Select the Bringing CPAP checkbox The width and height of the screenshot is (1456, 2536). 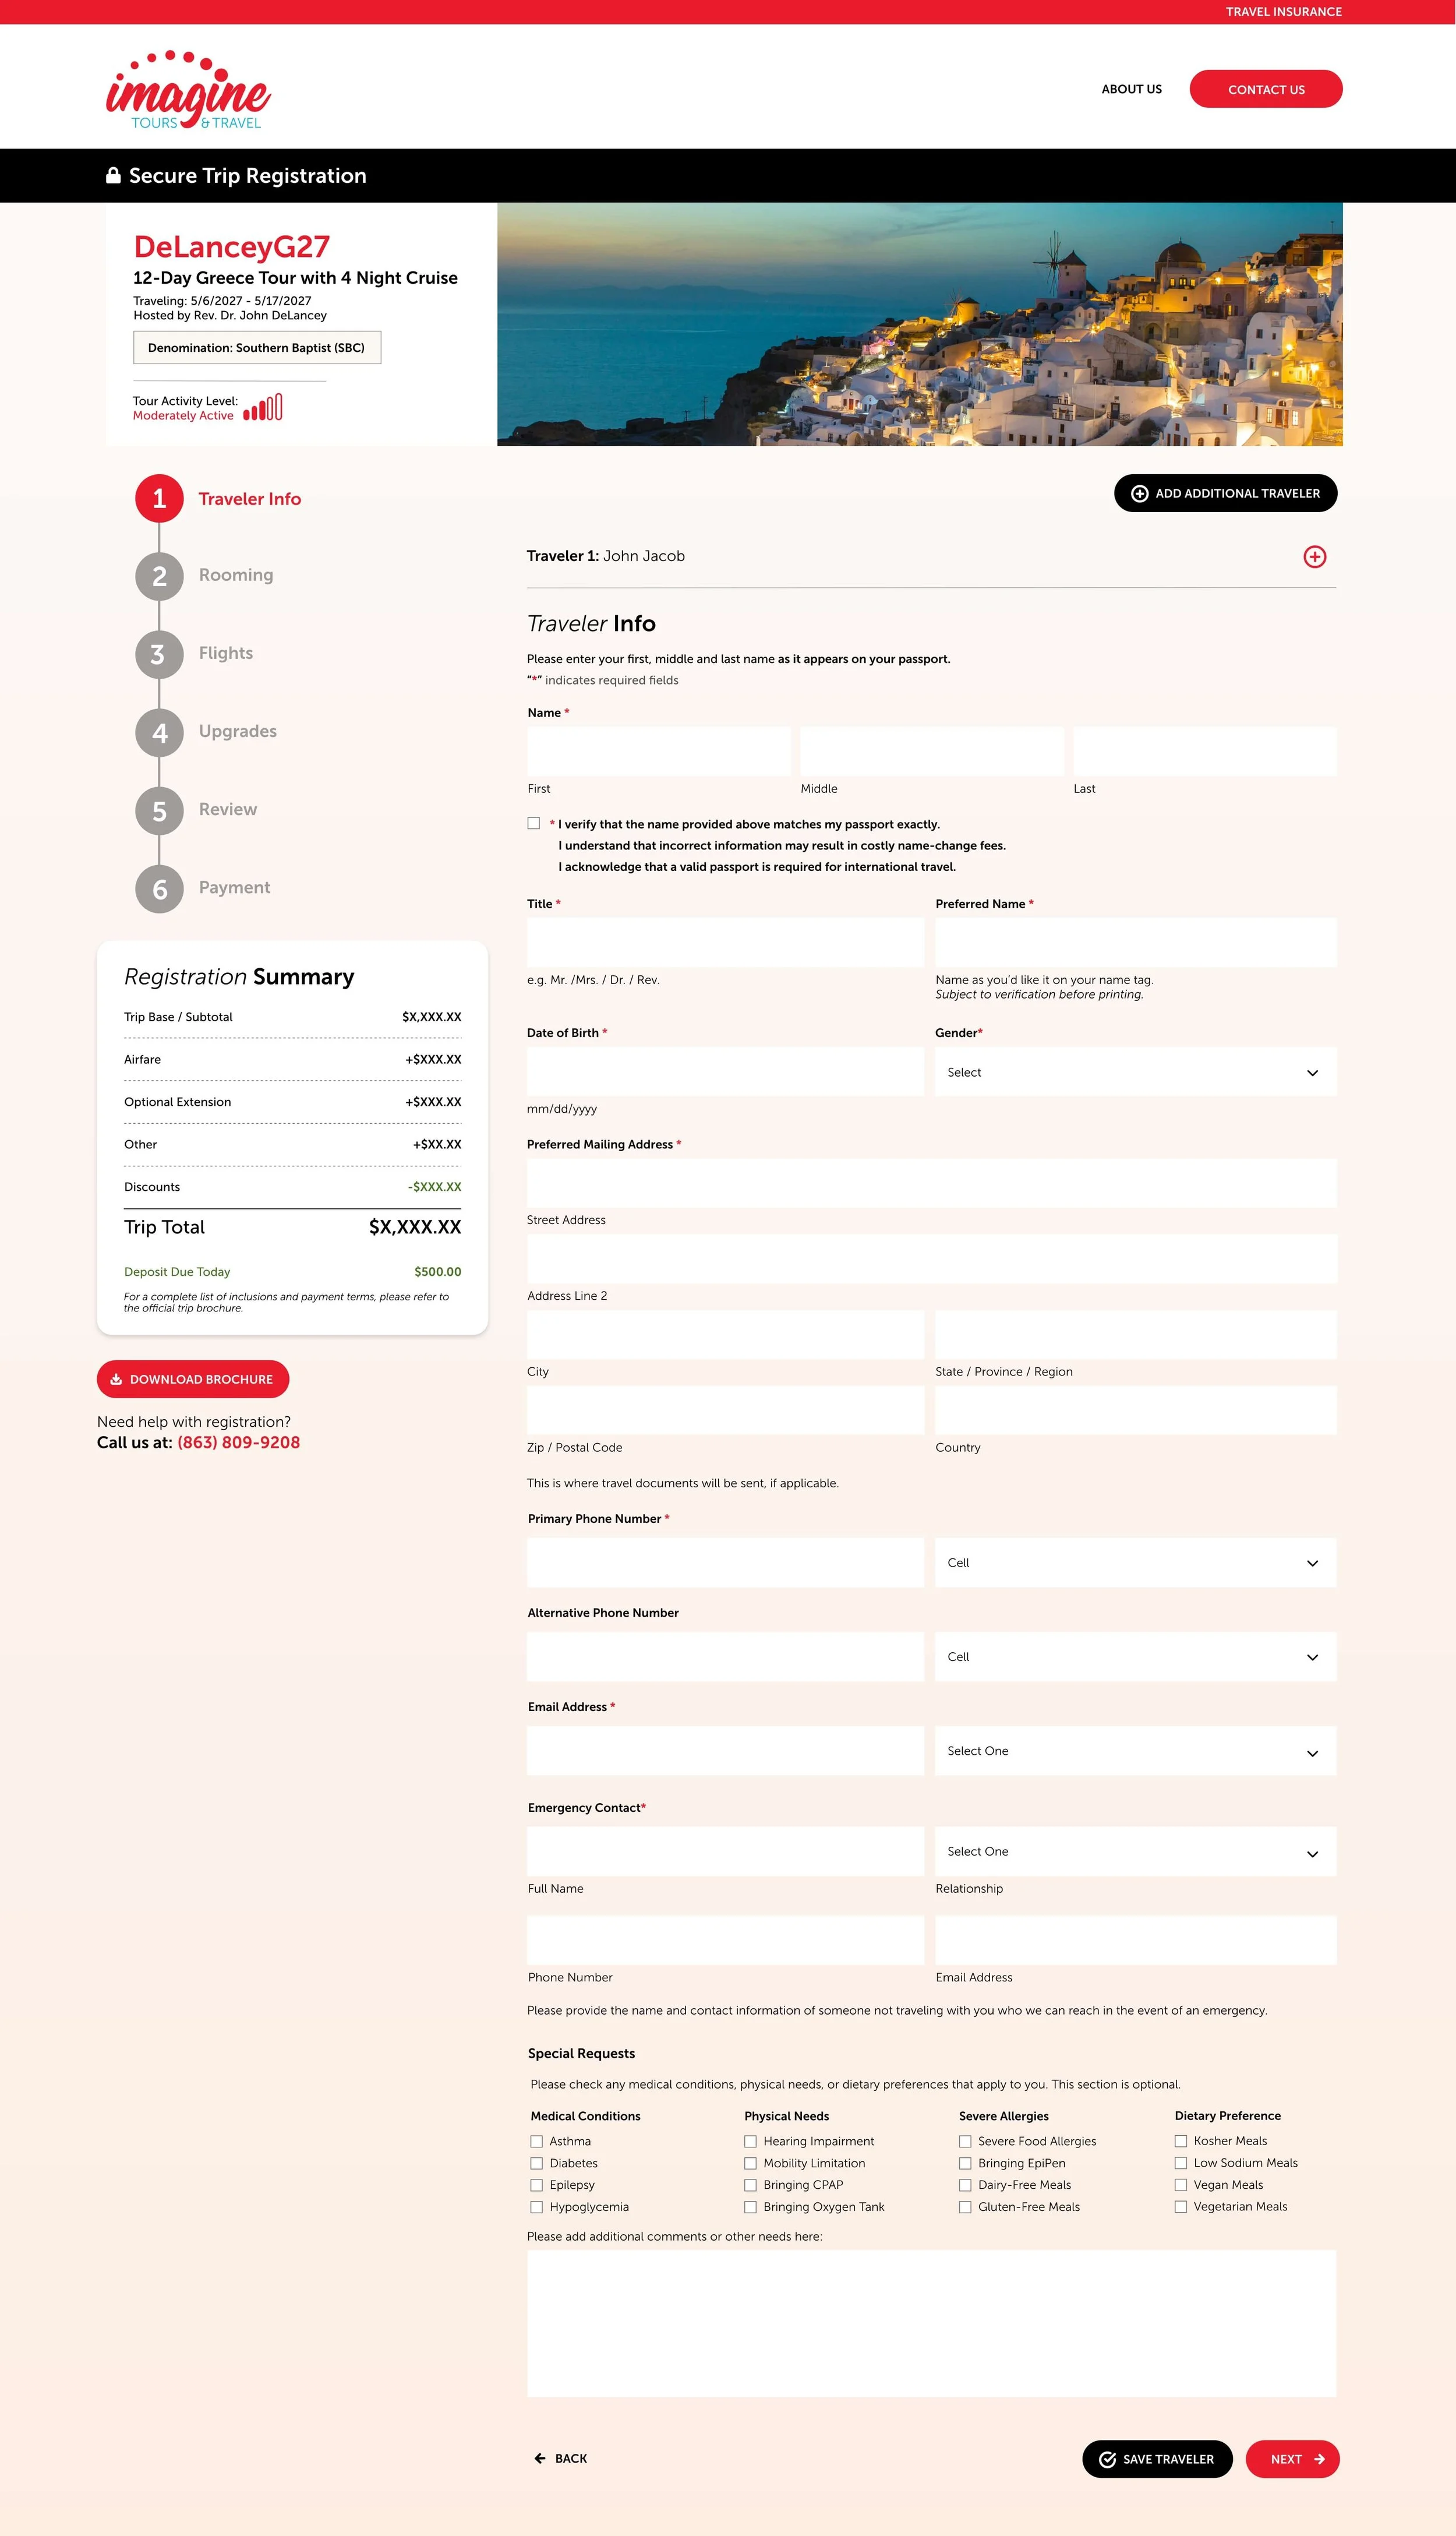click(750, 2185)
